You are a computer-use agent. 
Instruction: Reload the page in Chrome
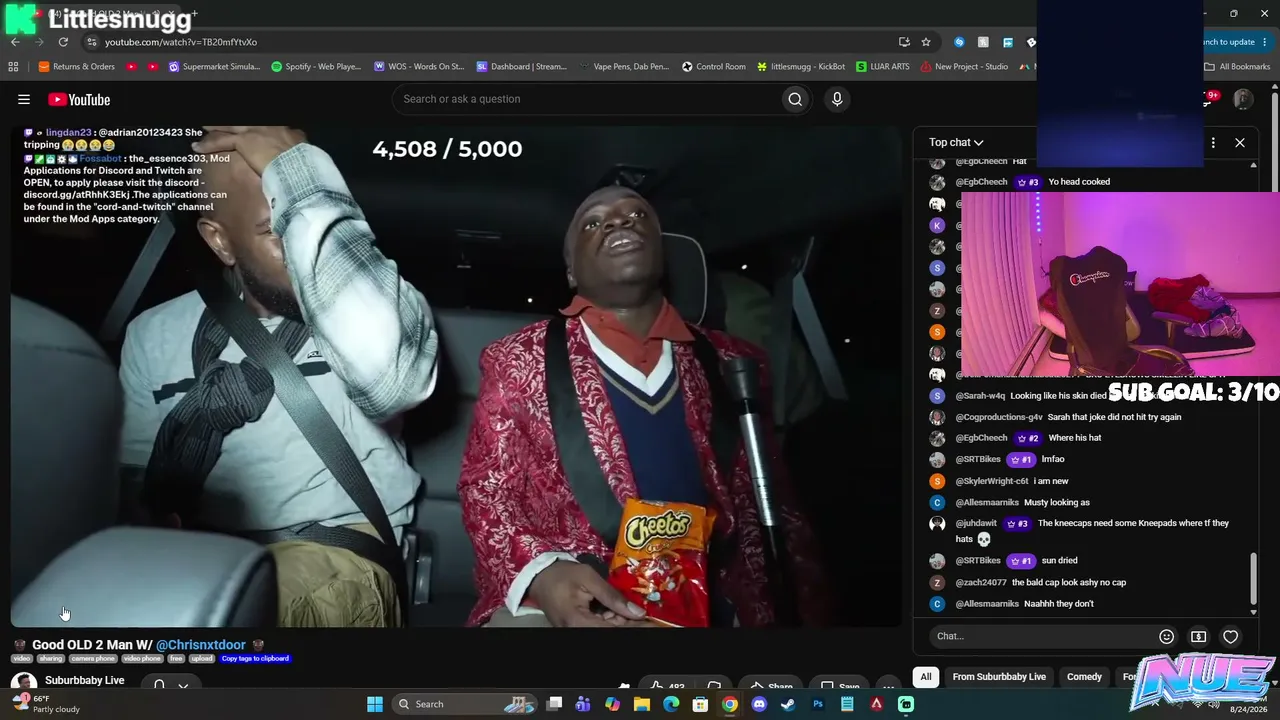[x=63, y=42]
